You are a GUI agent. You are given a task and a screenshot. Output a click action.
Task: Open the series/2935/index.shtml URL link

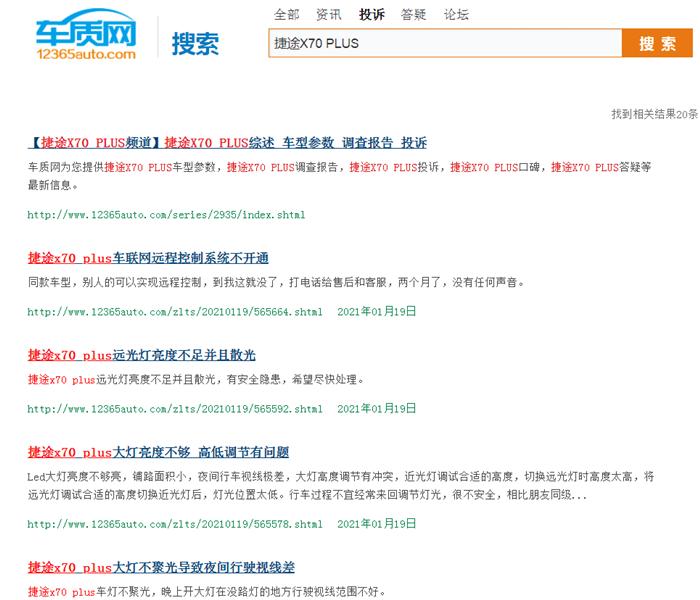click(166, 215)
